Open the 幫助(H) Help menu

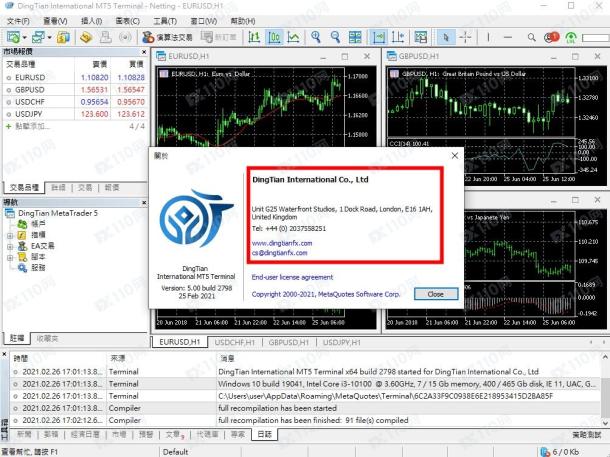(x=243, y=21)
